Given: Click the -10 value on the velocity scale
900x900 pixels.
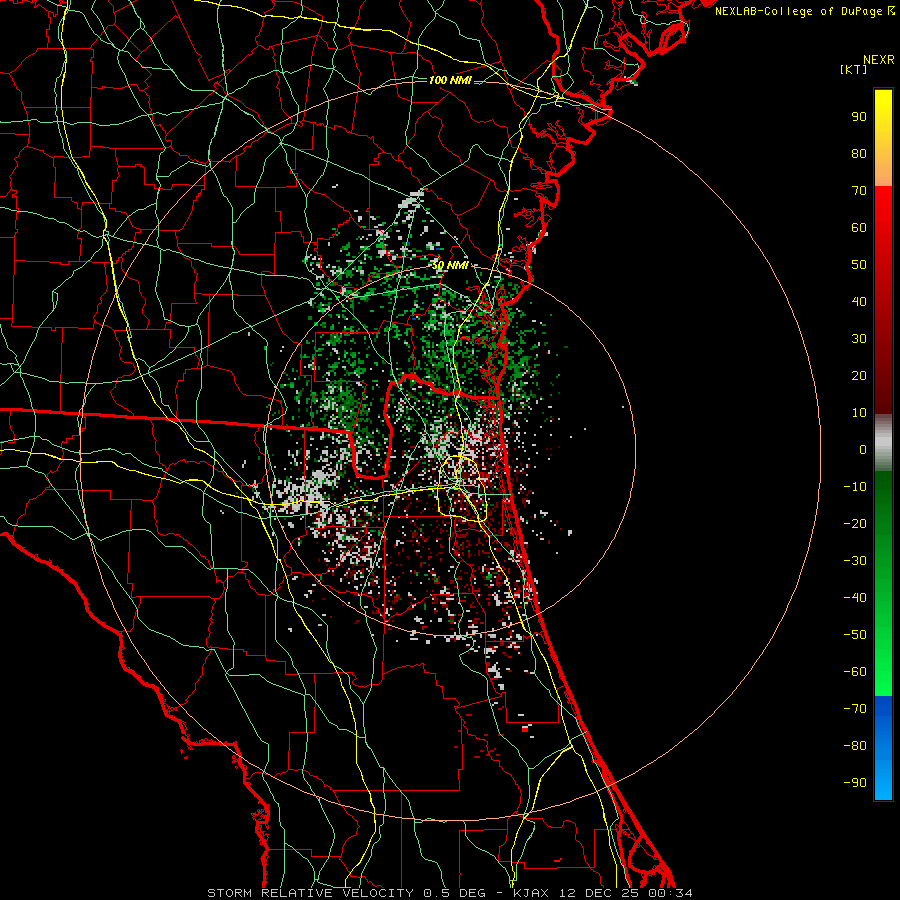Looking at the screenshot, I should coord(855,487).
